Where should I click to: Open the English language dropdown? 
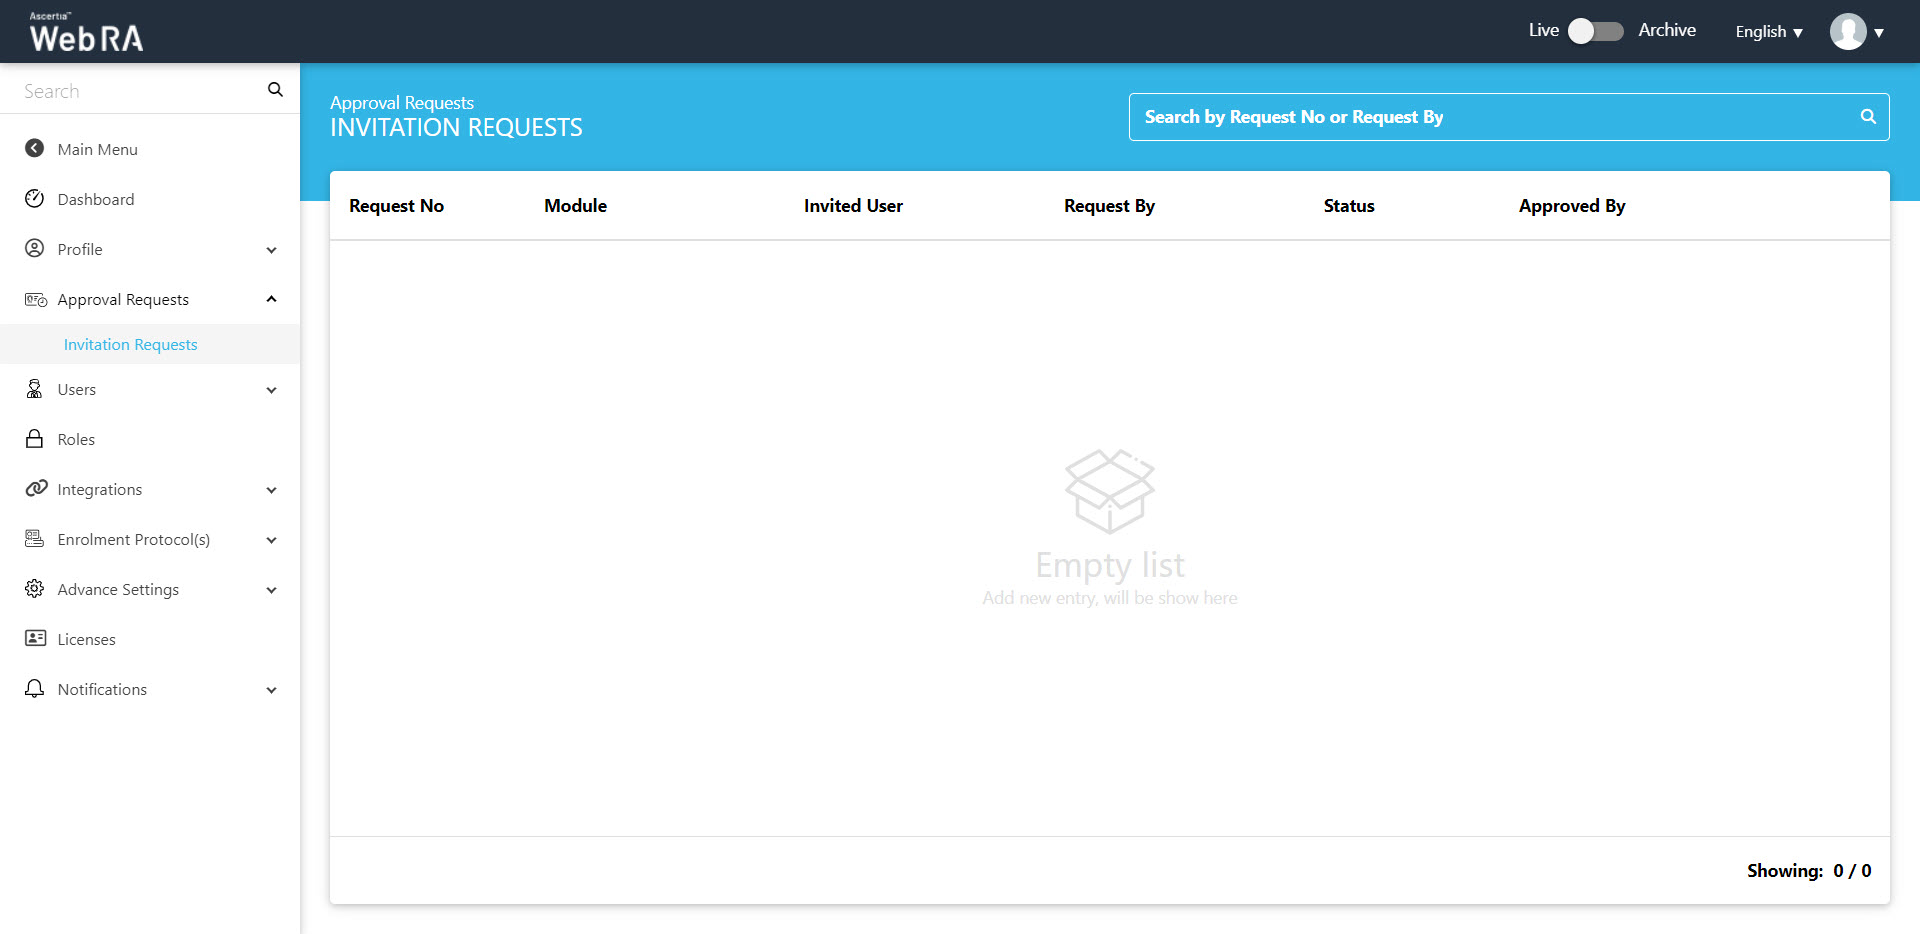point(1768,32)
